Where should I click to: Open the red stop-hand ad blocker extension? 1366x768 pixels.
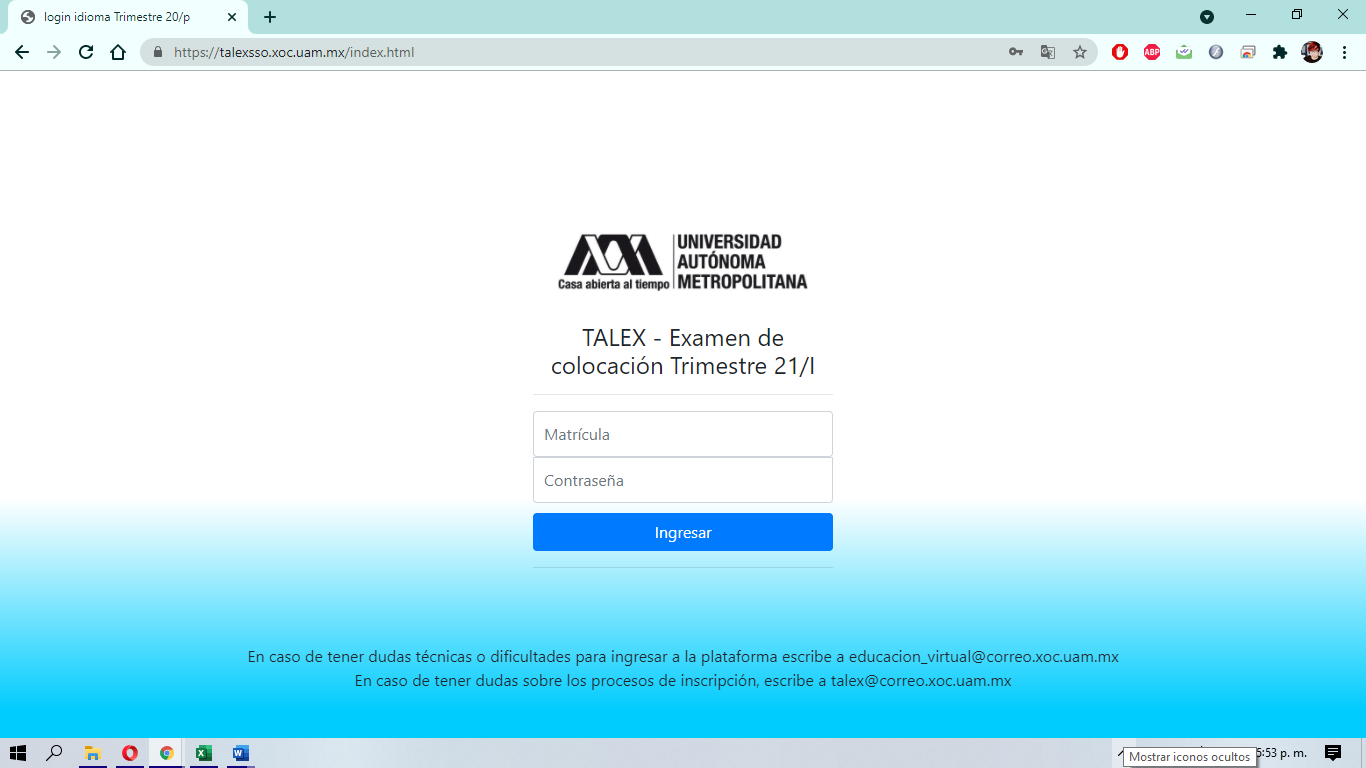[1120, 52]
